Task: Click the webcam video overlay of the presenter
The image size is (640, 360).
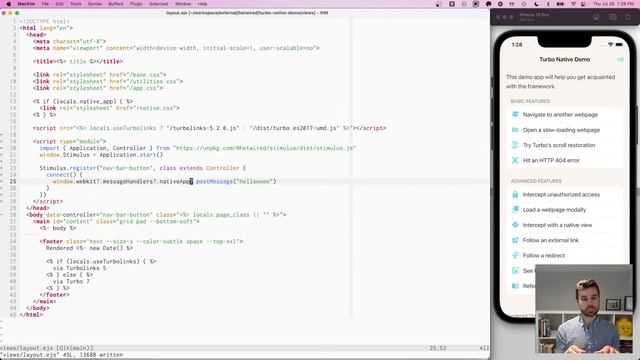Action: point(584,309)
